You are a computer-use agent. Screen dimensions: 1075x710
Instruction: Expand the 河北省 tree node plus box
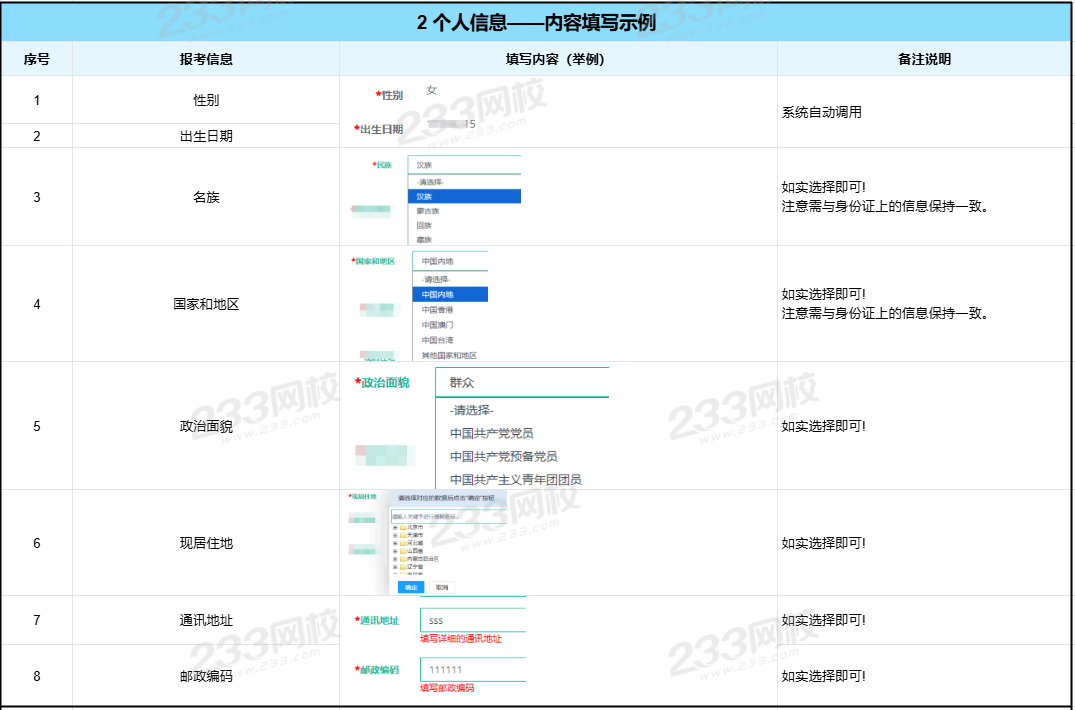tap(395, 543)
